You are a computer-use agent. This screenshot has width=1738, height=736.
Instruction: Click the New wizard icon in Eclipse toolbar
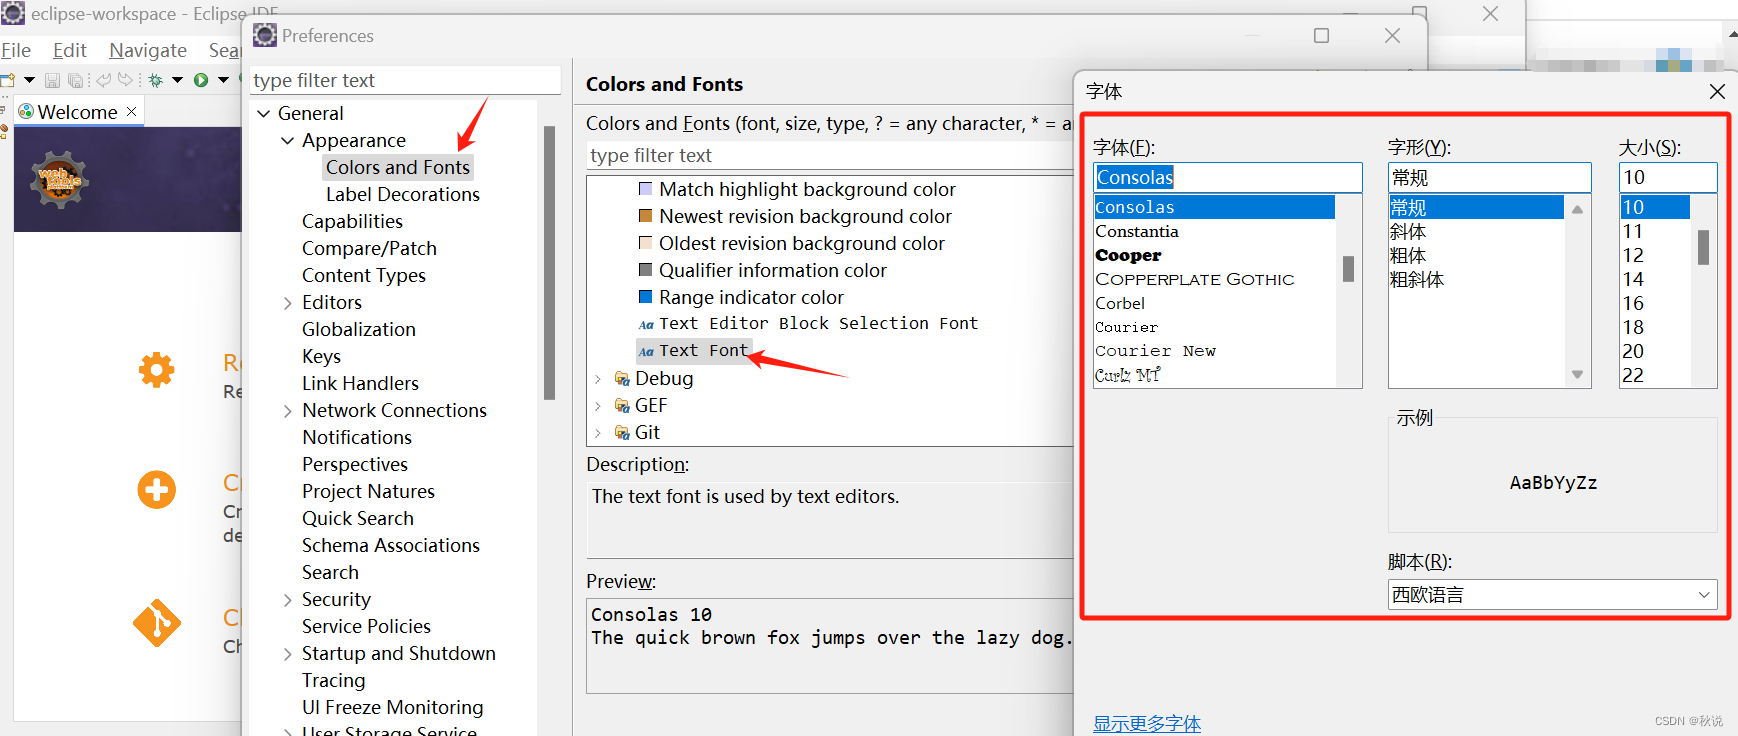(x=8, y=80)
